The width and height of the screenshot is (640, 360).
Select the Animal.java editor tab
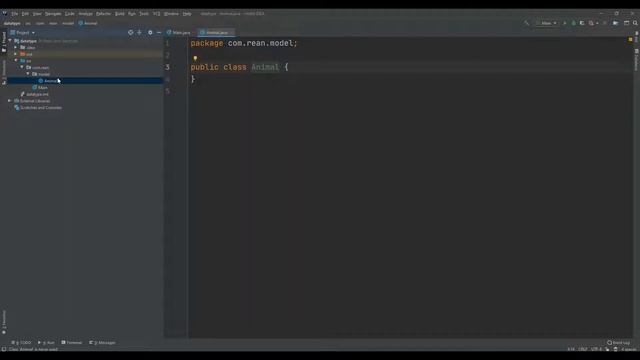click(216, 32)
